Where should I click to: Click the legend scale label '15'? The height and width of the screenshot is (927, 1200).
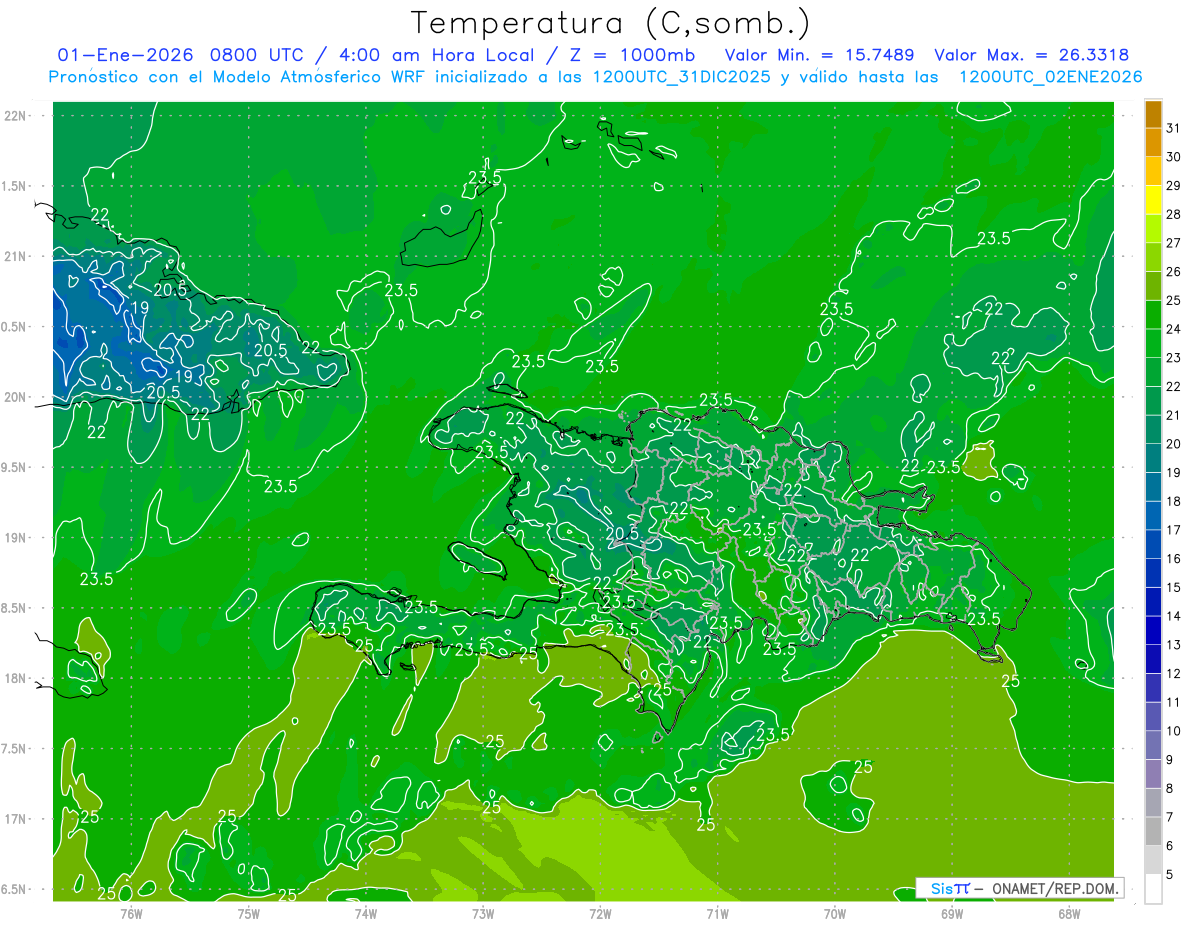1173,588
